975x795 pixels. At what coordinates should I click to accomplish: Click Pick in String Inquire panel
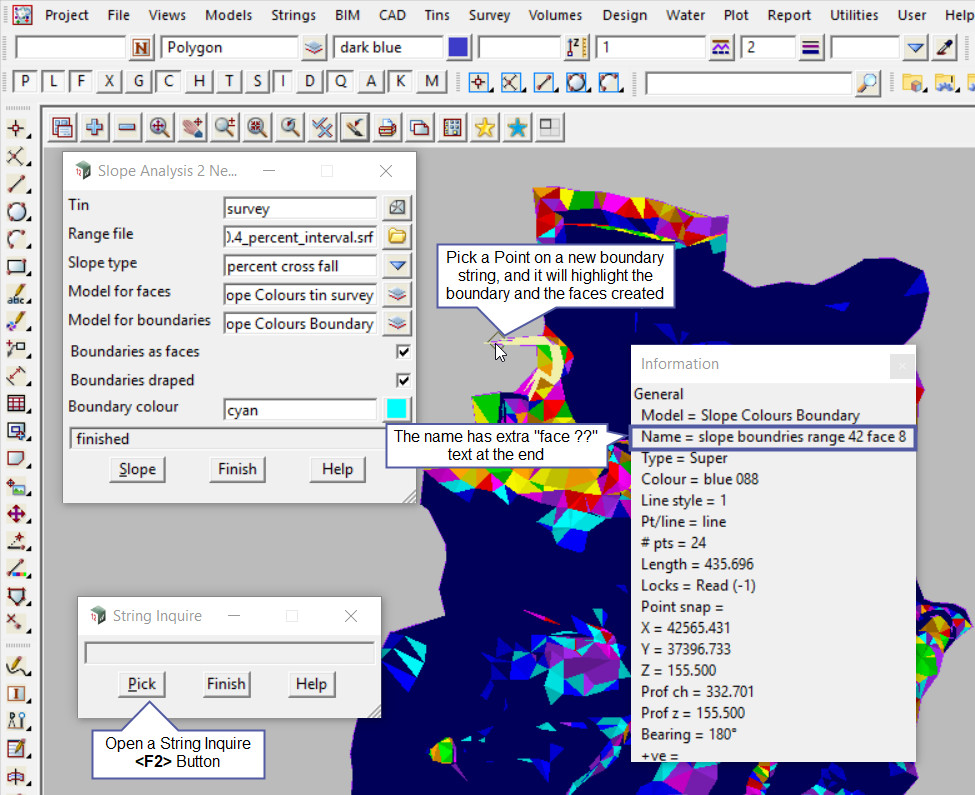[x=142, y=684]
